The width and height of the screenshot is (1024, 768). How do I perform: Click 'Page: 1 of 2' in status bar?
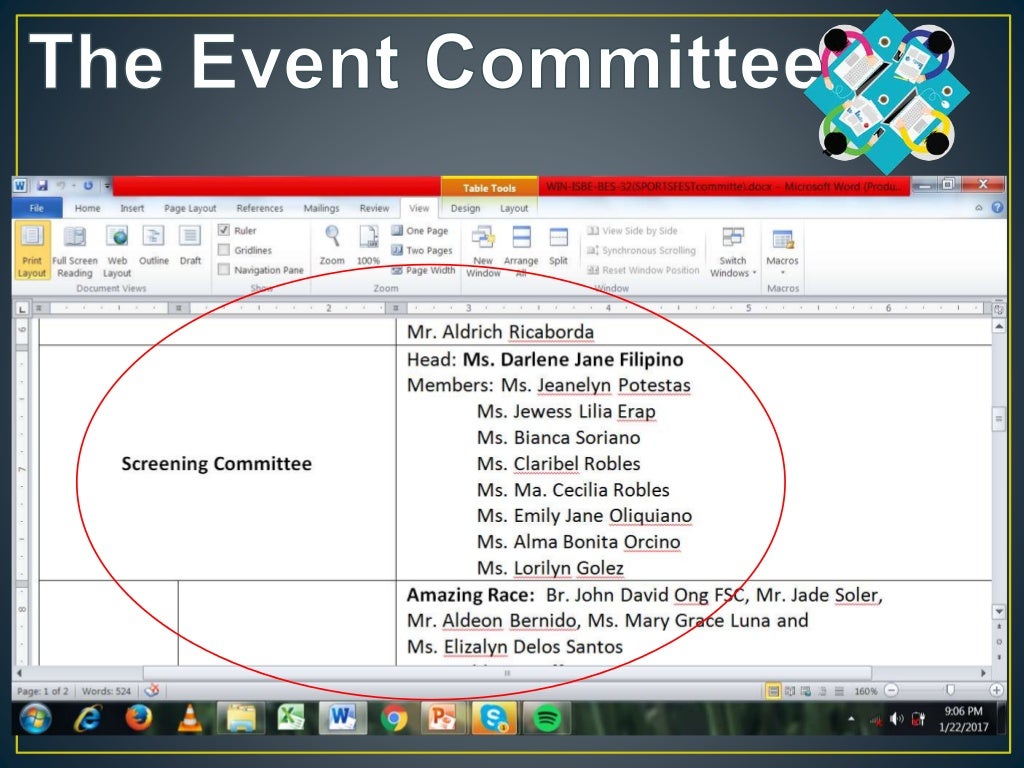point(42,690)
